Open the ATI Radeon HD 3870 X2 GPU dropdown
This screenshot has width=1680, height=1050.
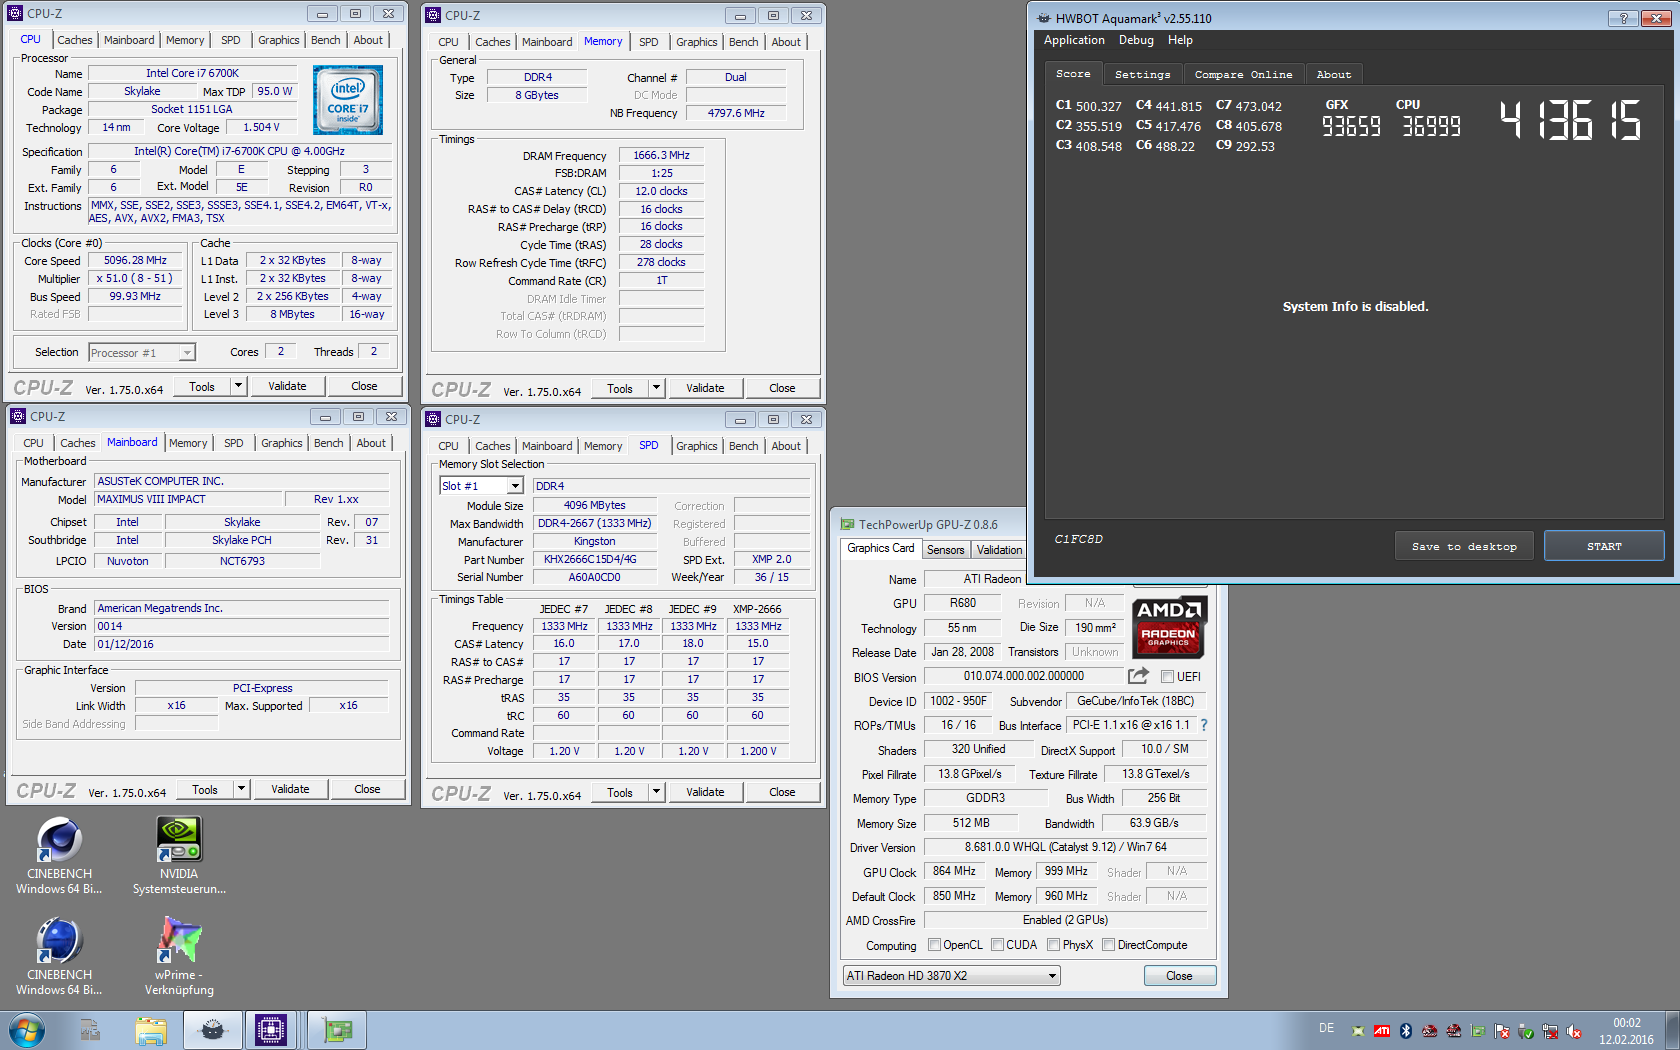[x=951, y=976]
